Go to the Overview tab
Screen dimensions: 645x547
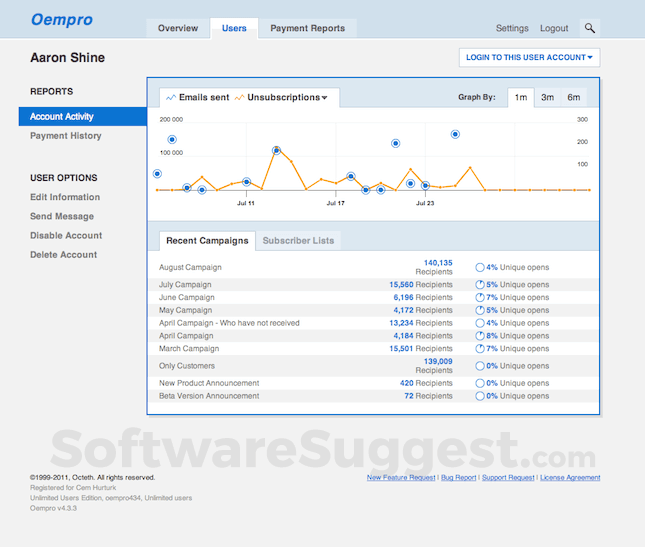tap(177, 29)
